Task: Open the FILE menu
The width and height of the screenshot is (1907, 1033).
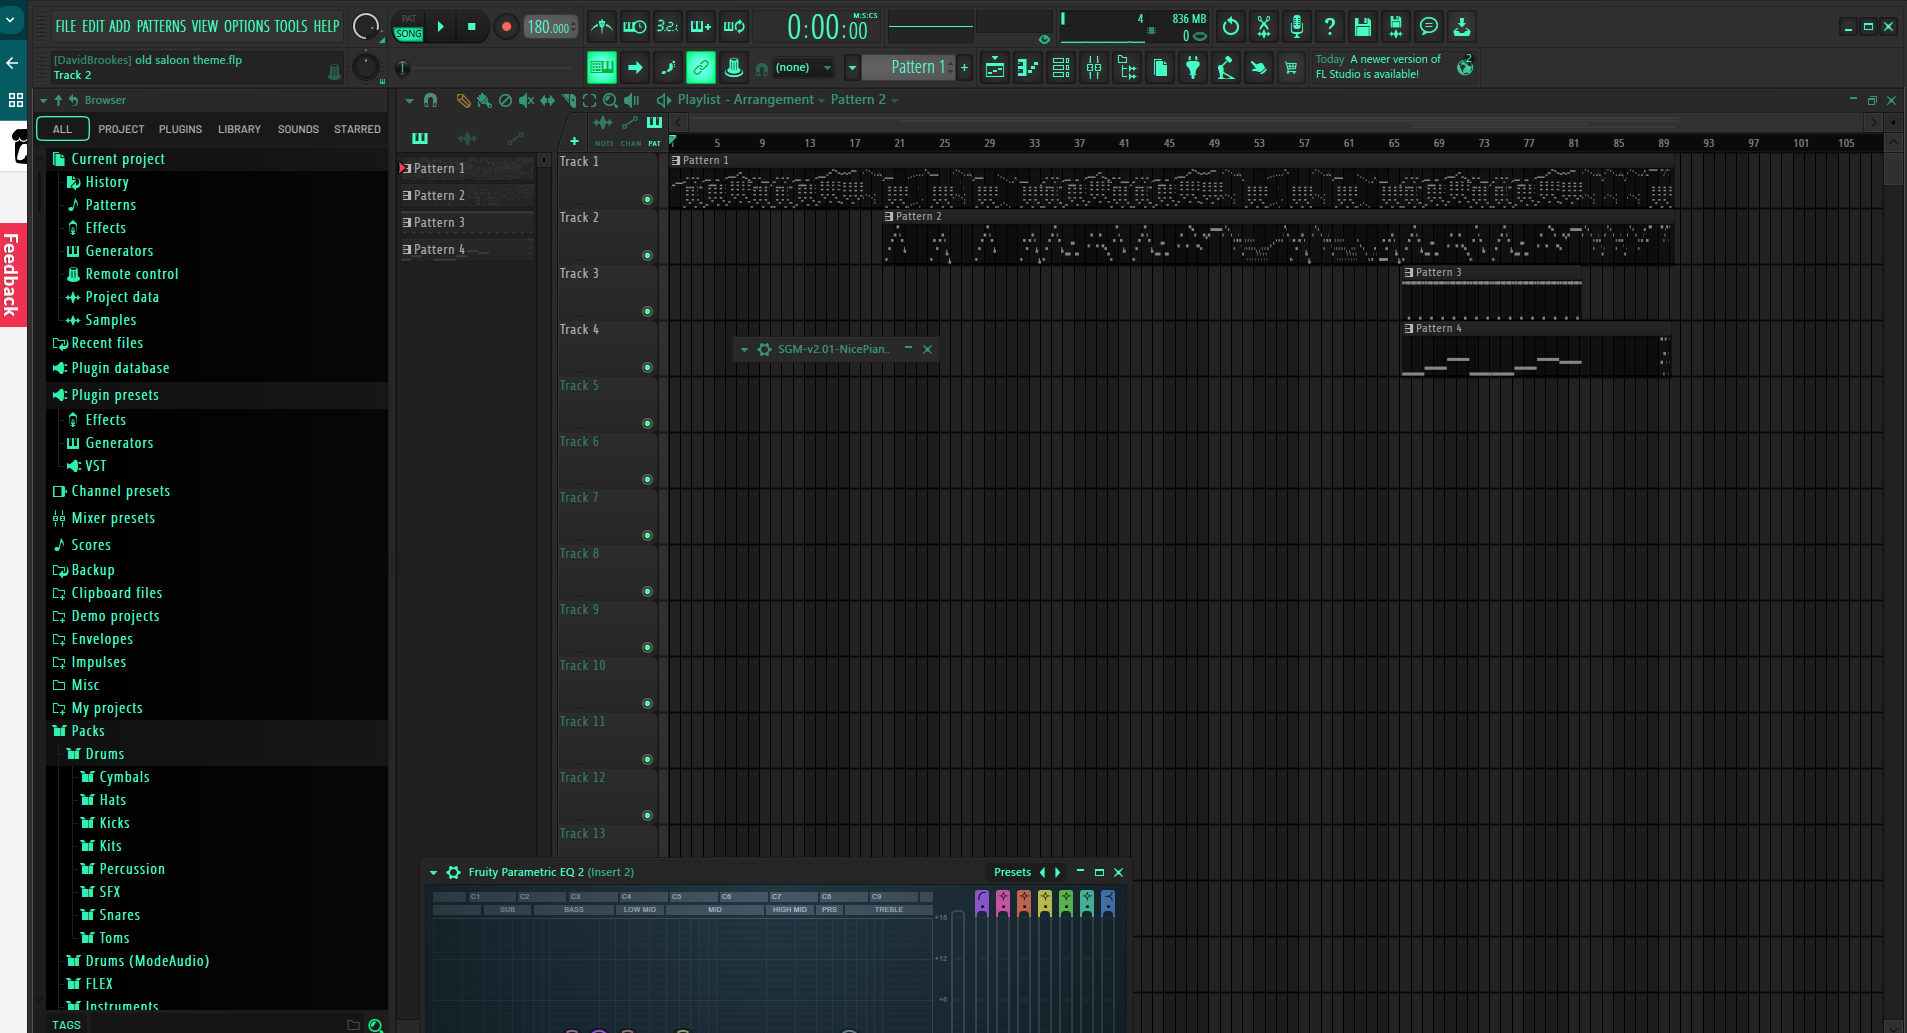Action: [65, 26]
